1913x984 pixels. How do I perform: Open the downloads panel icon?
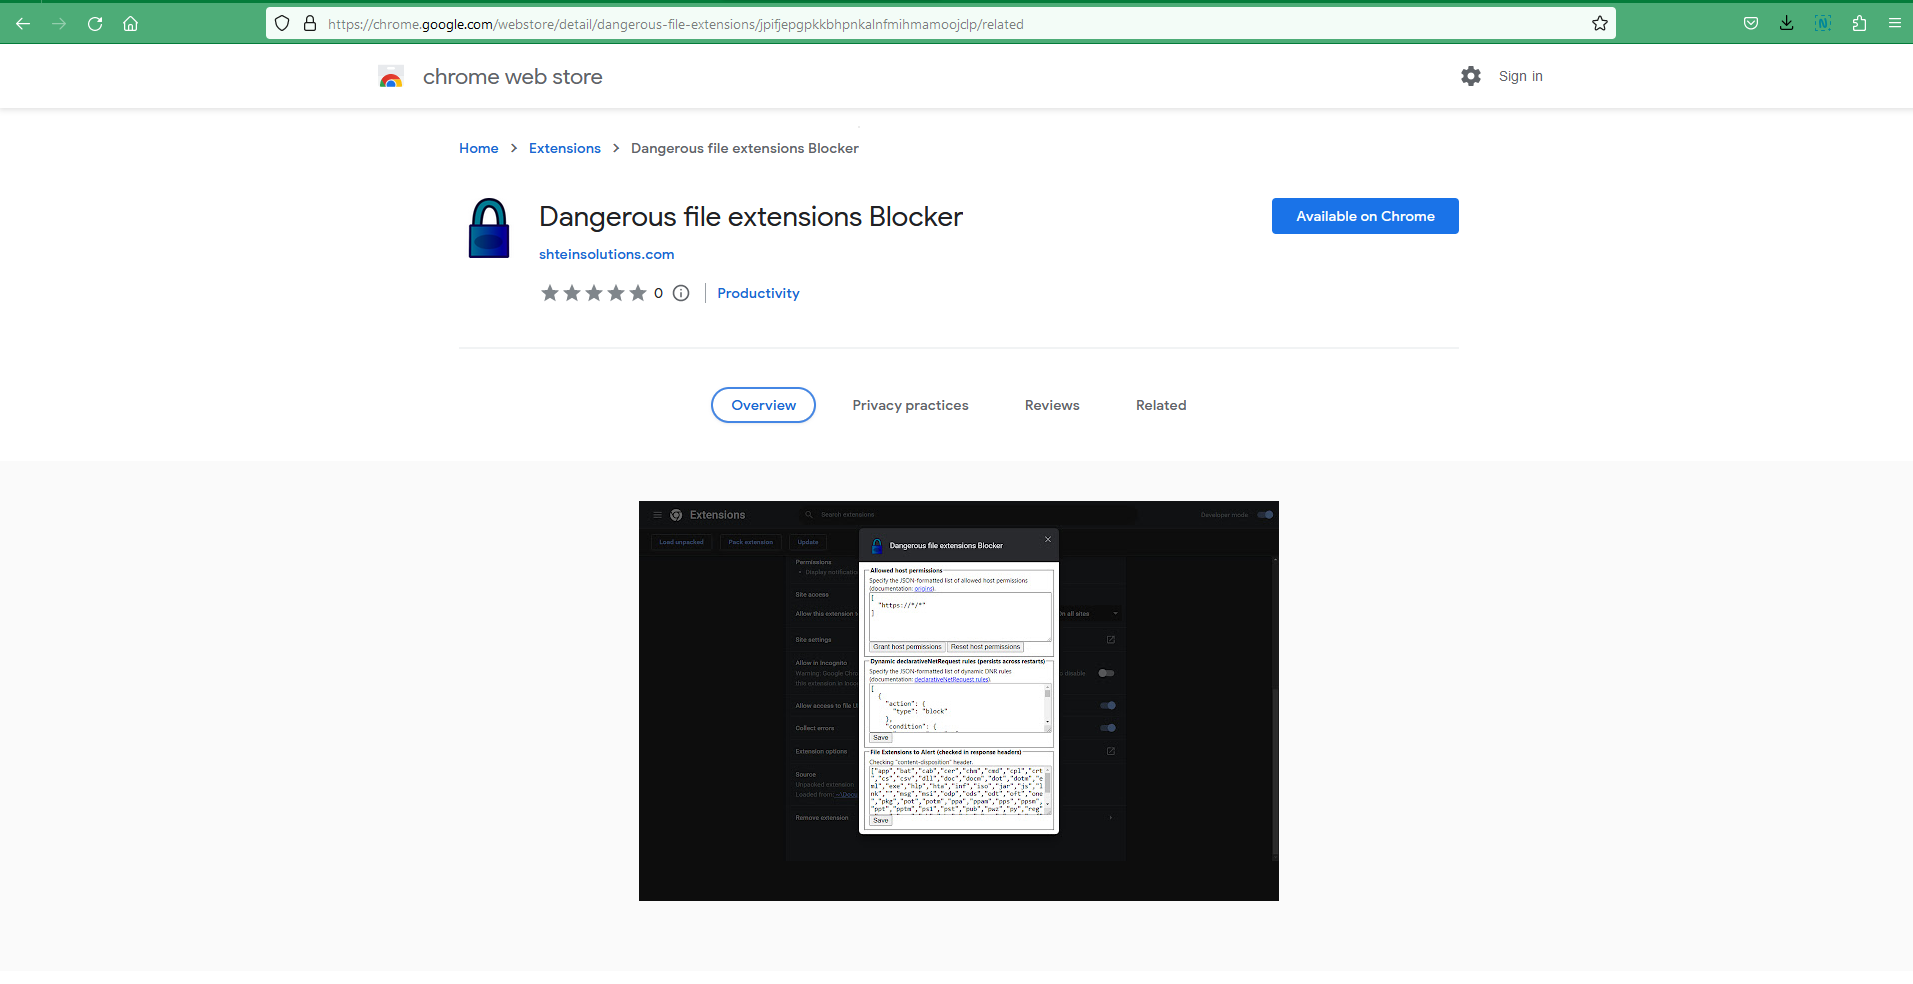(1786, 24)
